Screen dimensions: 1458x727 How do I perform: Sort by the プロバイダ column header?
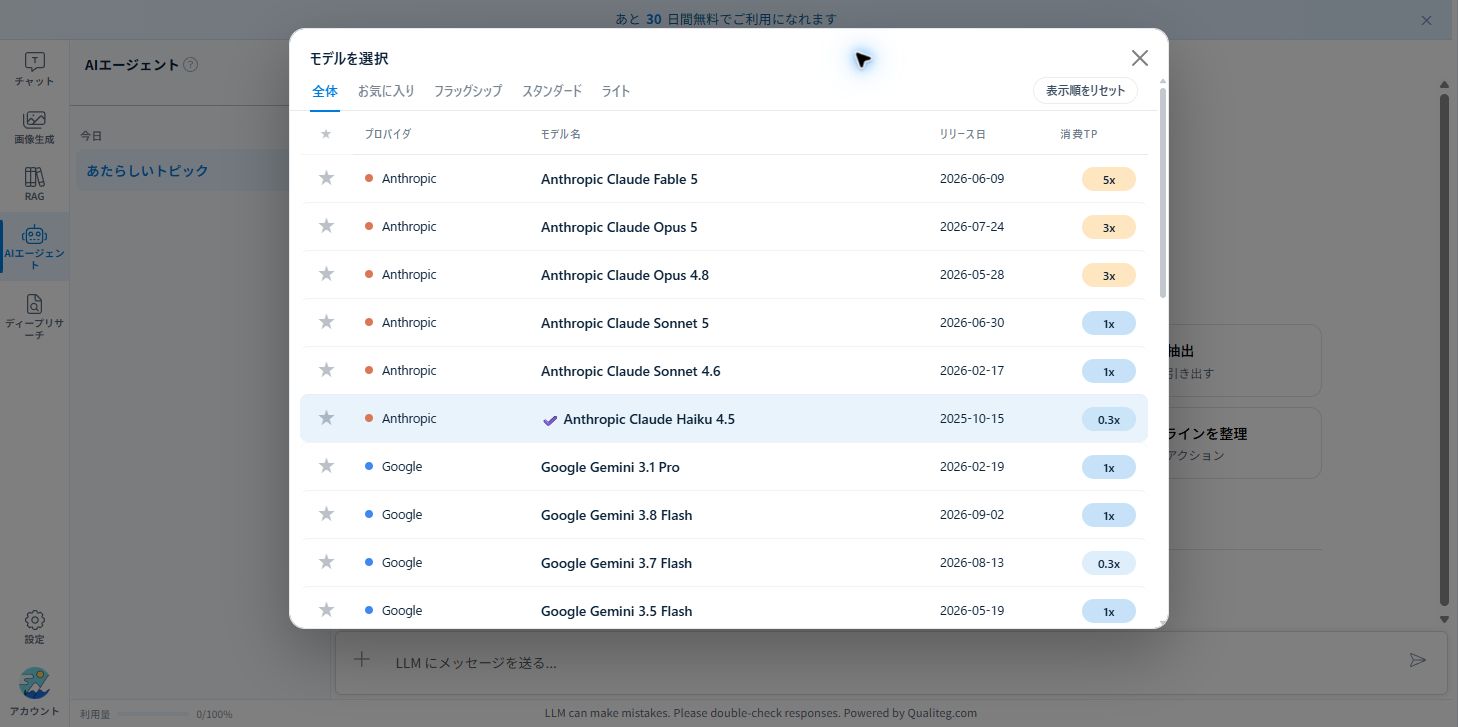388,134
